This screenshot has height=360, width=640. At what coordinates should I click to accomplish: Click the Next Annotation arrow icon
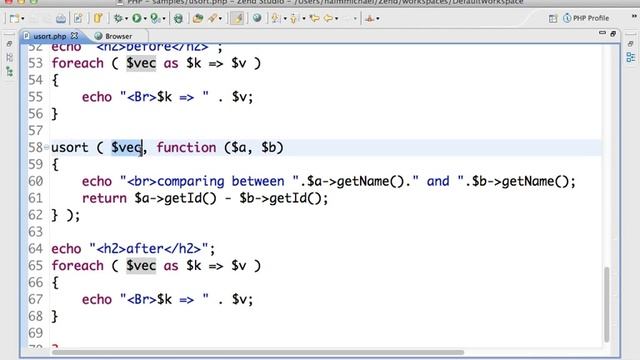(x=276, y=18)
